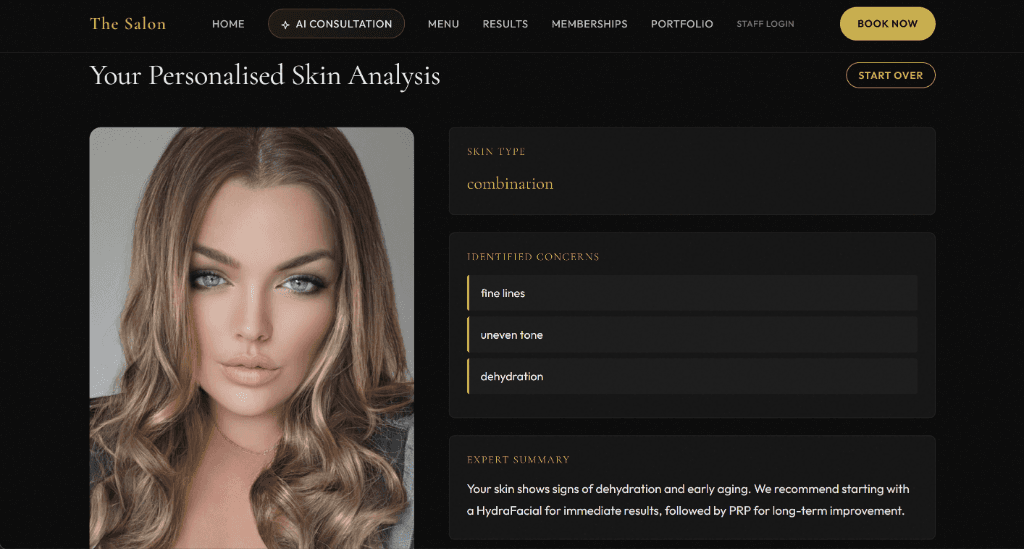1024x549 pixels.
Task: Click the Skin Type combination card
Action: click(692, 171)
